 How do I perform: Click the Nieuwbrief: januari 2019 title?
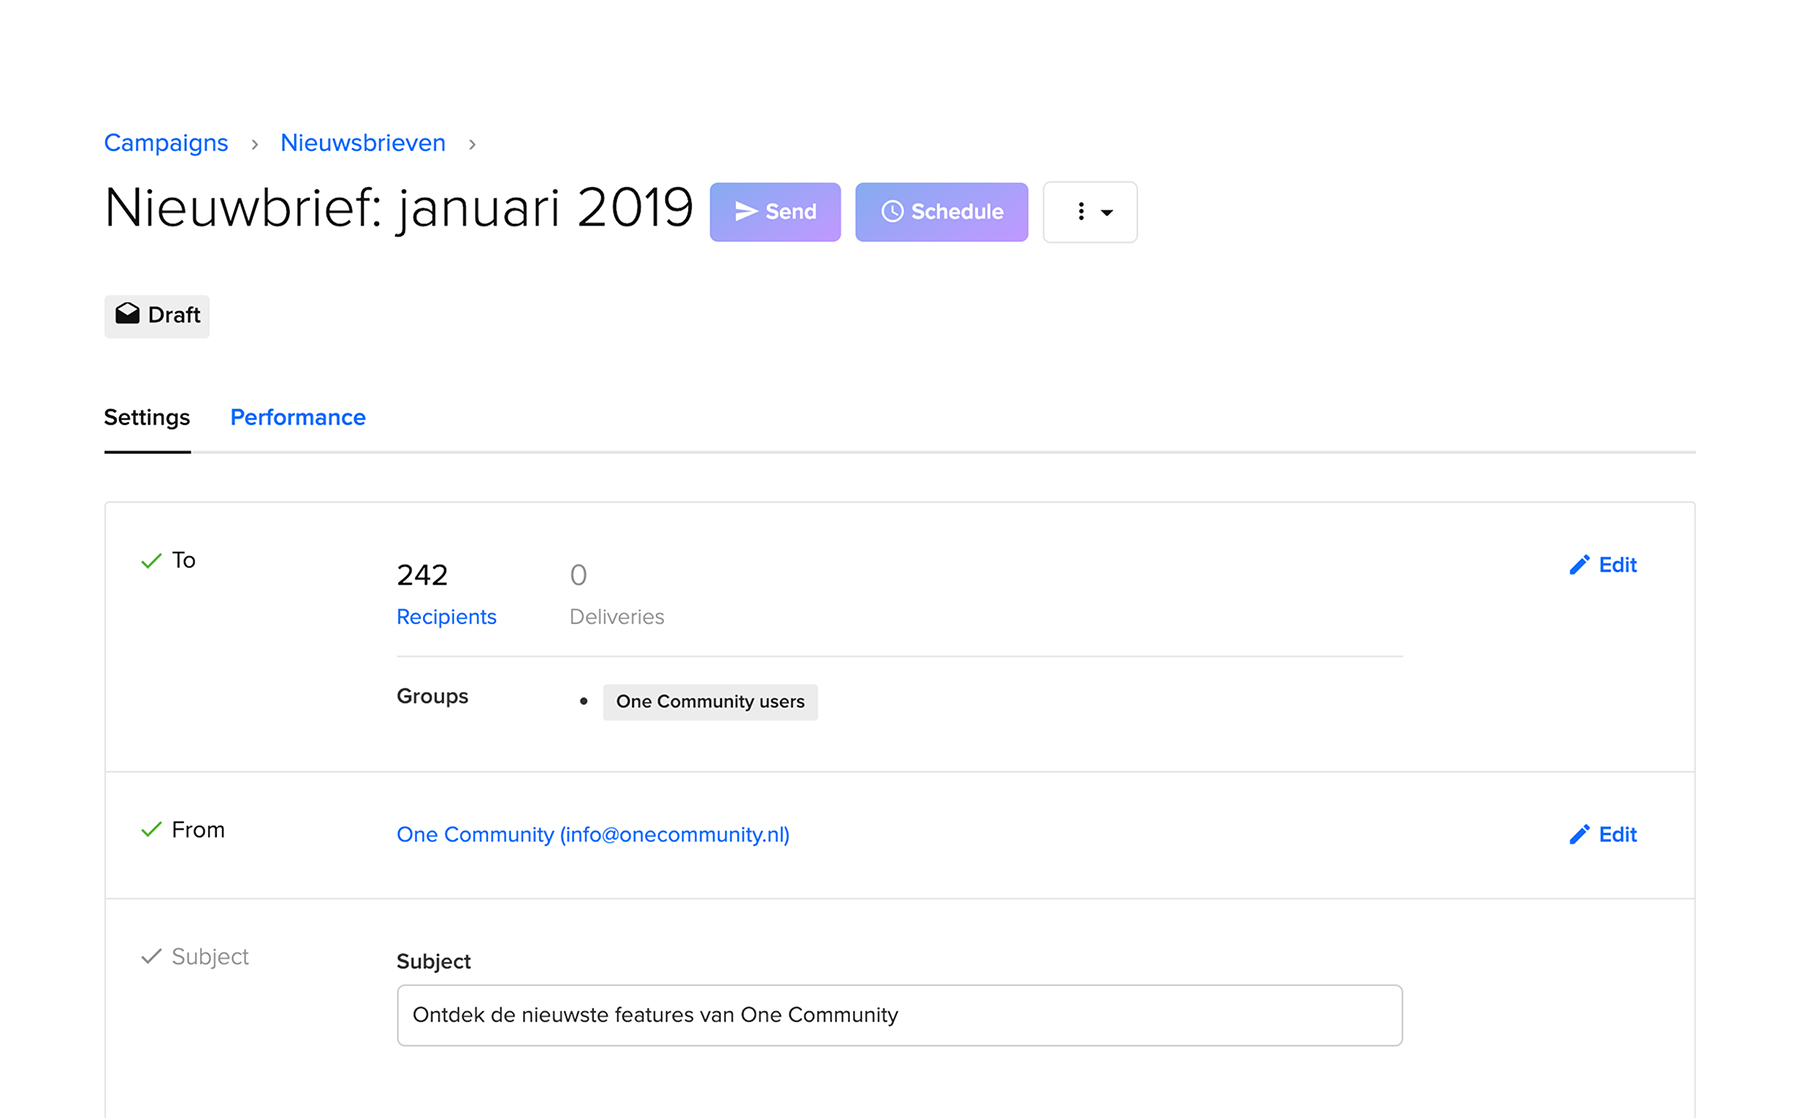click(x=399, y=209)
